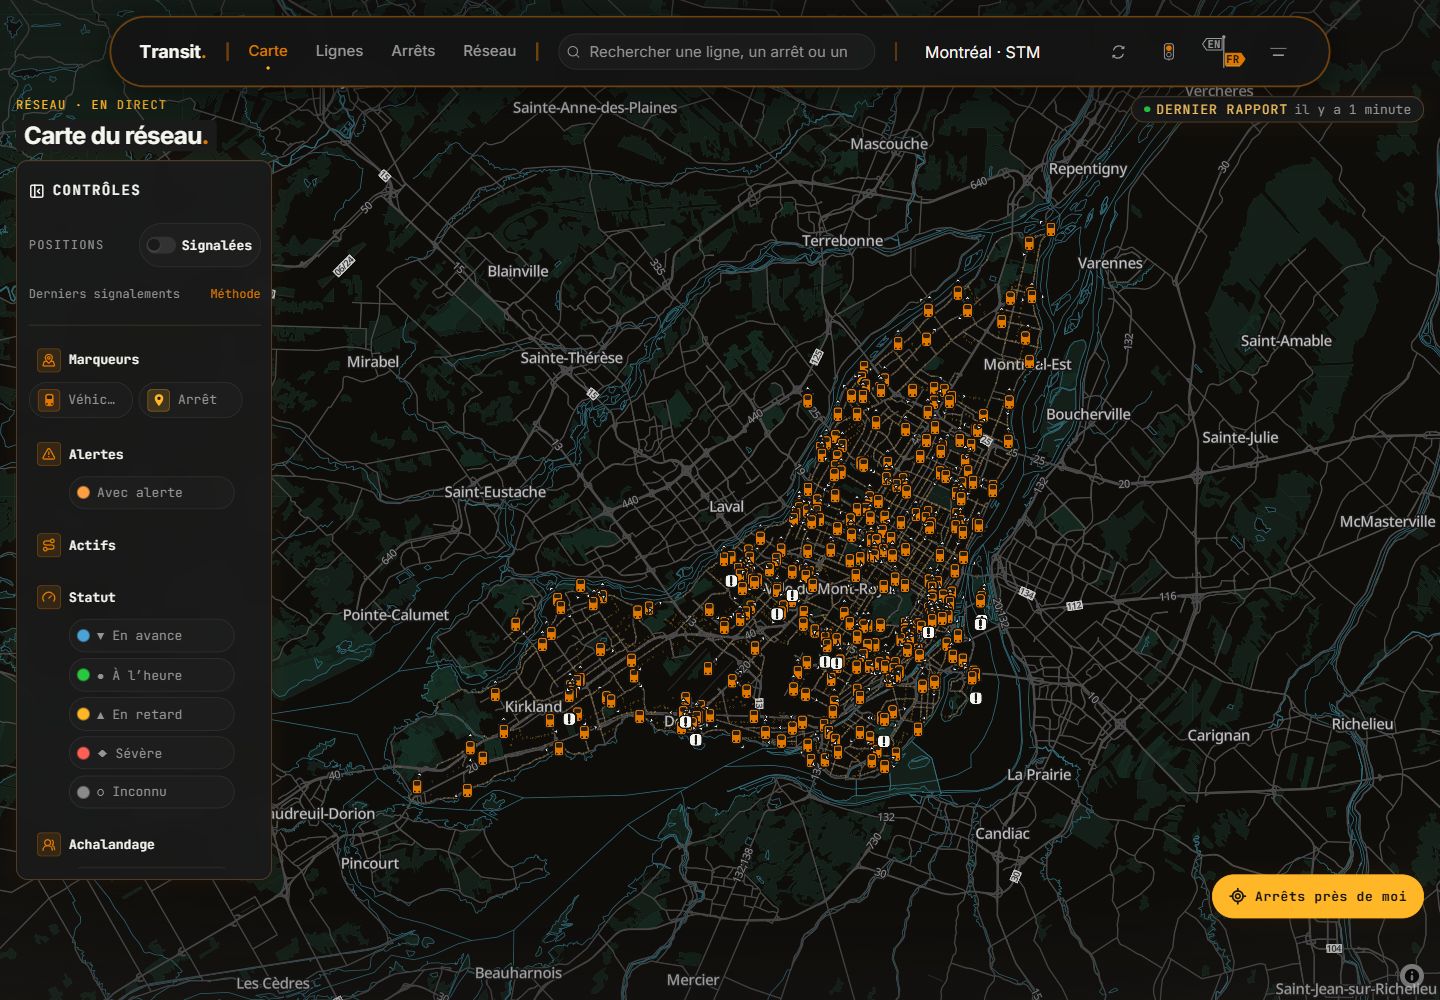
Task: Open the Lignes tab
Action: (x=339, y=51)
